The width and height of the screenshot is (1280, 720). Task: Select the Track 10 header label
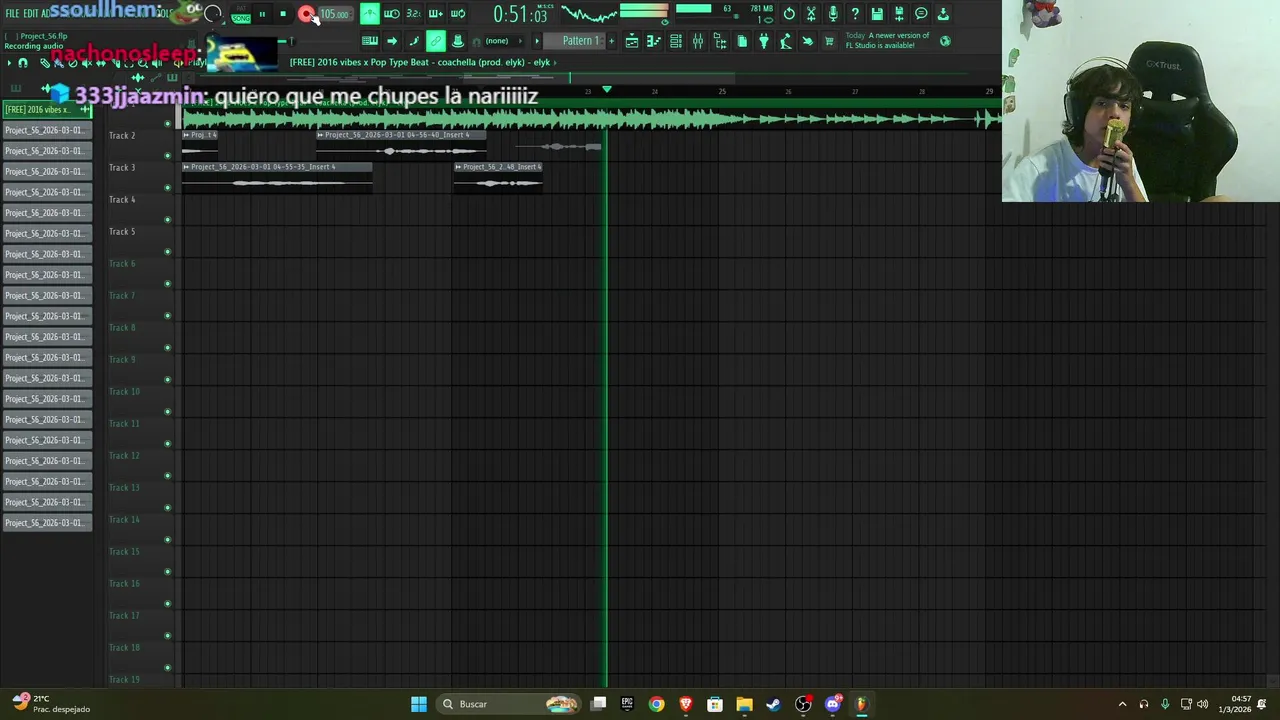coord(124,392)
